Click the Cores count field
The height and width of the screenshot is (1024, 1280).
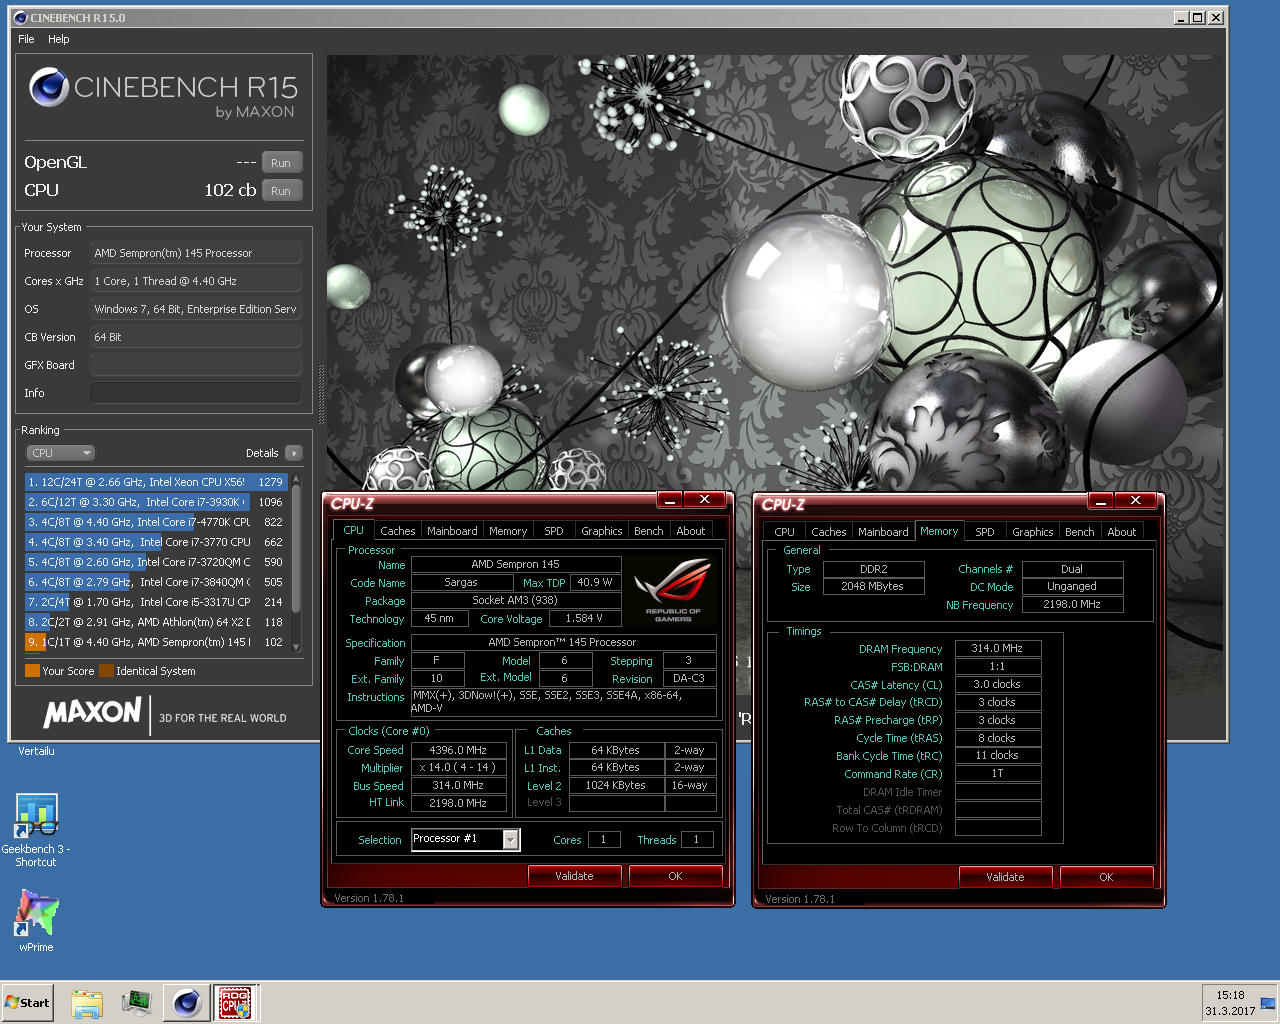604,840
